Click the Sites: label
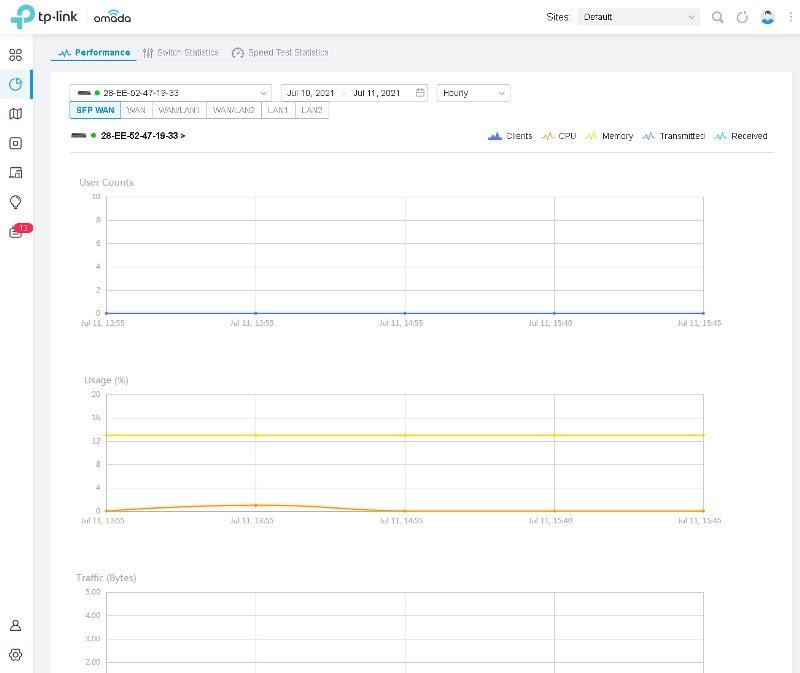 558,17
